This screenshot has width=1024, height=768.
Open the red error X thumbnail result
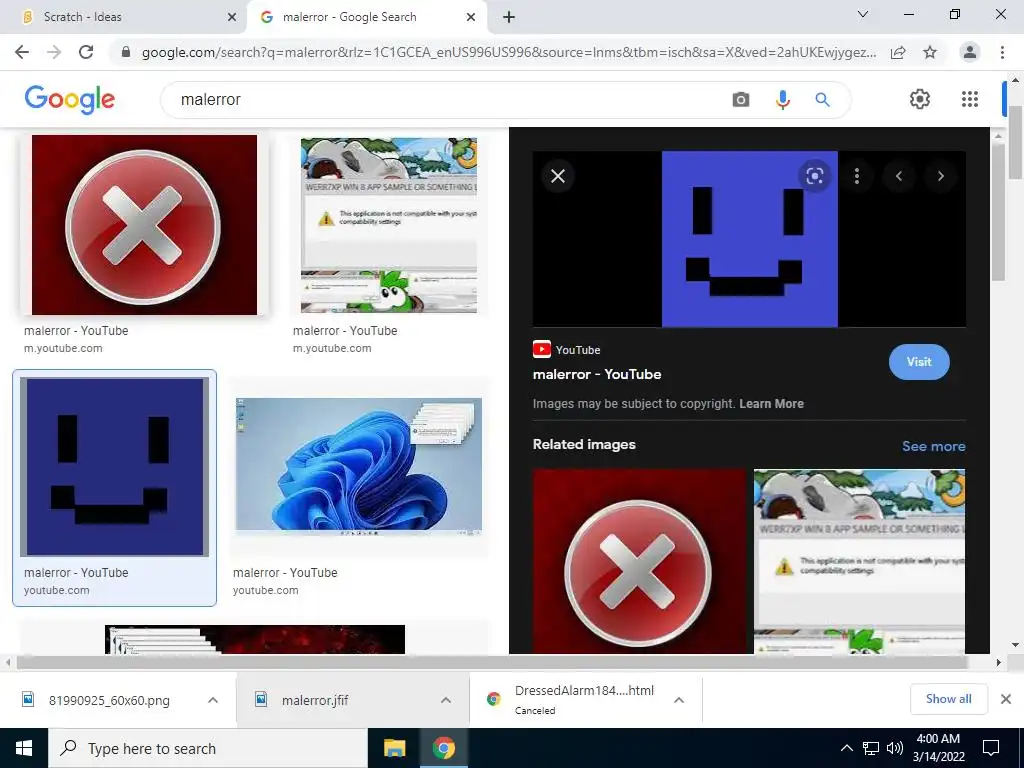[x=144, y=225]
